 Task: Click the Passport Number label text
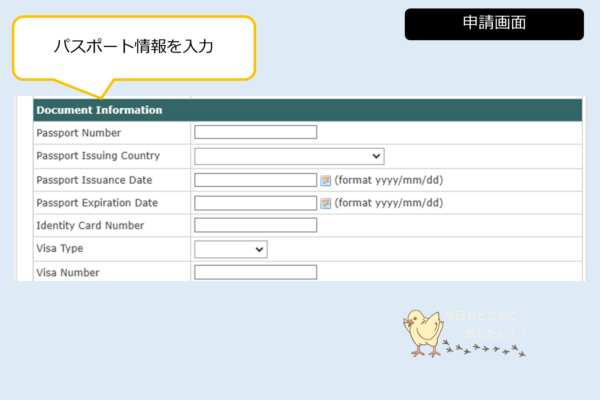(78, 132)
